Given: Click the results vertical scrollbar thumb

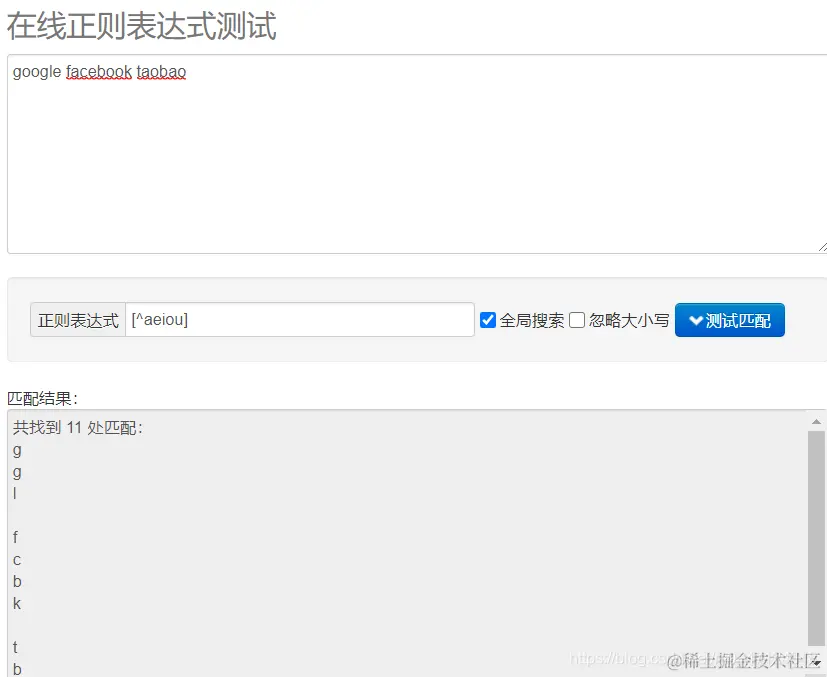Looking at the screenshot, I should click(x=816, y=538).
